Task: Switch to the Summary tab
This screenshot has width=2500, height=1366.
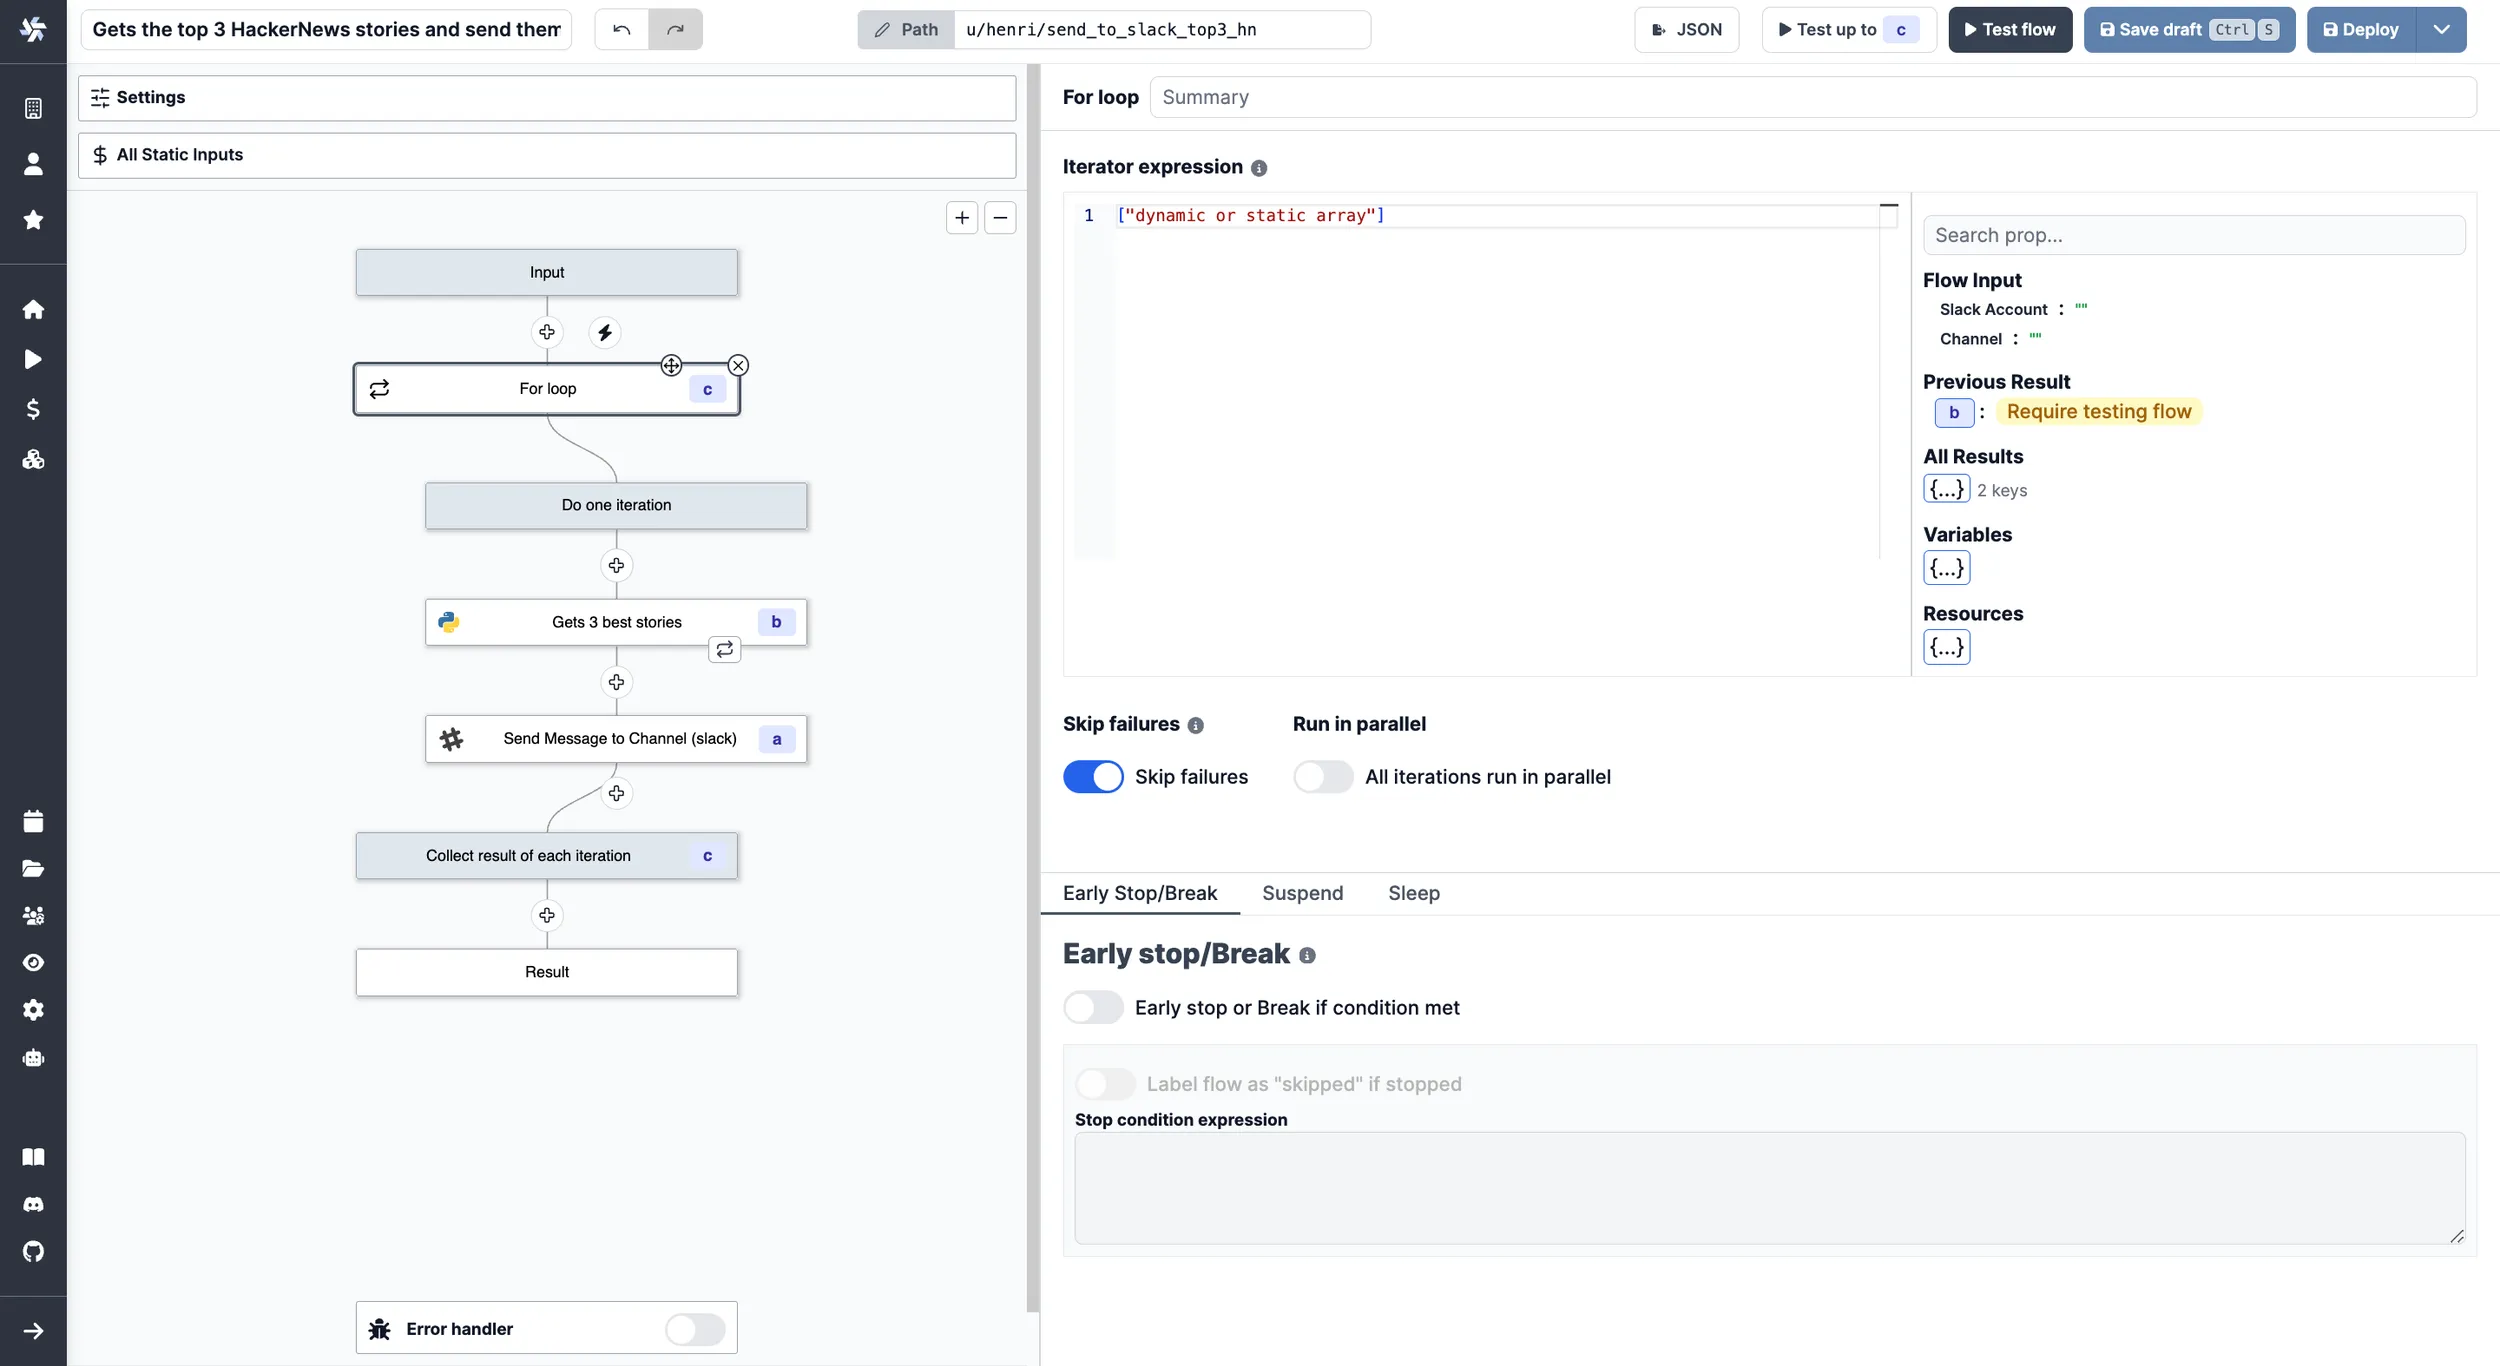Action: pyautogui.click(x=1205, y=96)
